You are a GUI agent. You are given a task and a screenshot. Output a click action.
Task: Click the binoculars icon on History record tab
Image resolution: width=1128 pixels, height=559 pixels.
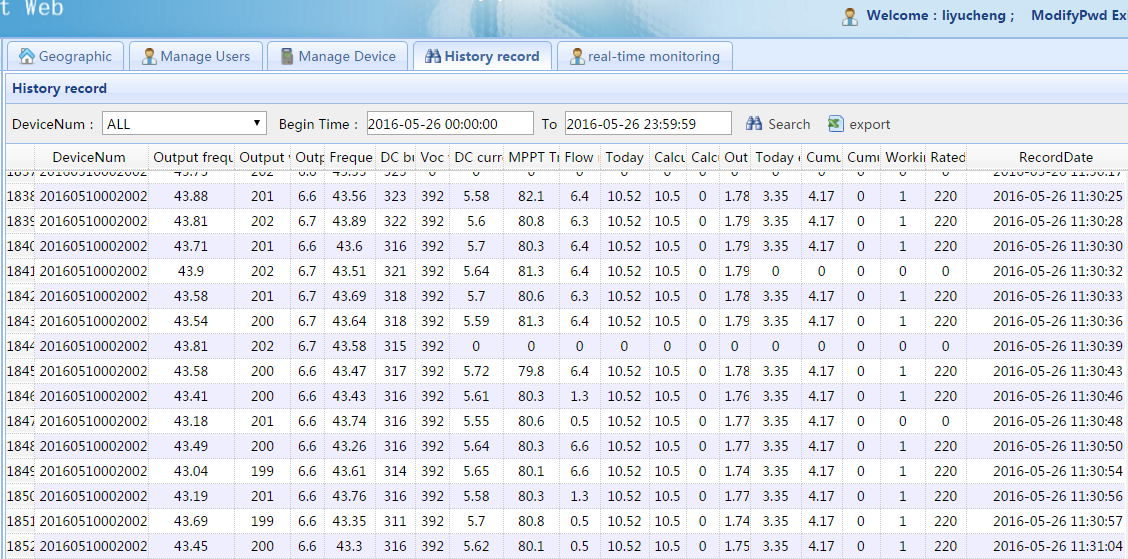[x=432, y=56]
